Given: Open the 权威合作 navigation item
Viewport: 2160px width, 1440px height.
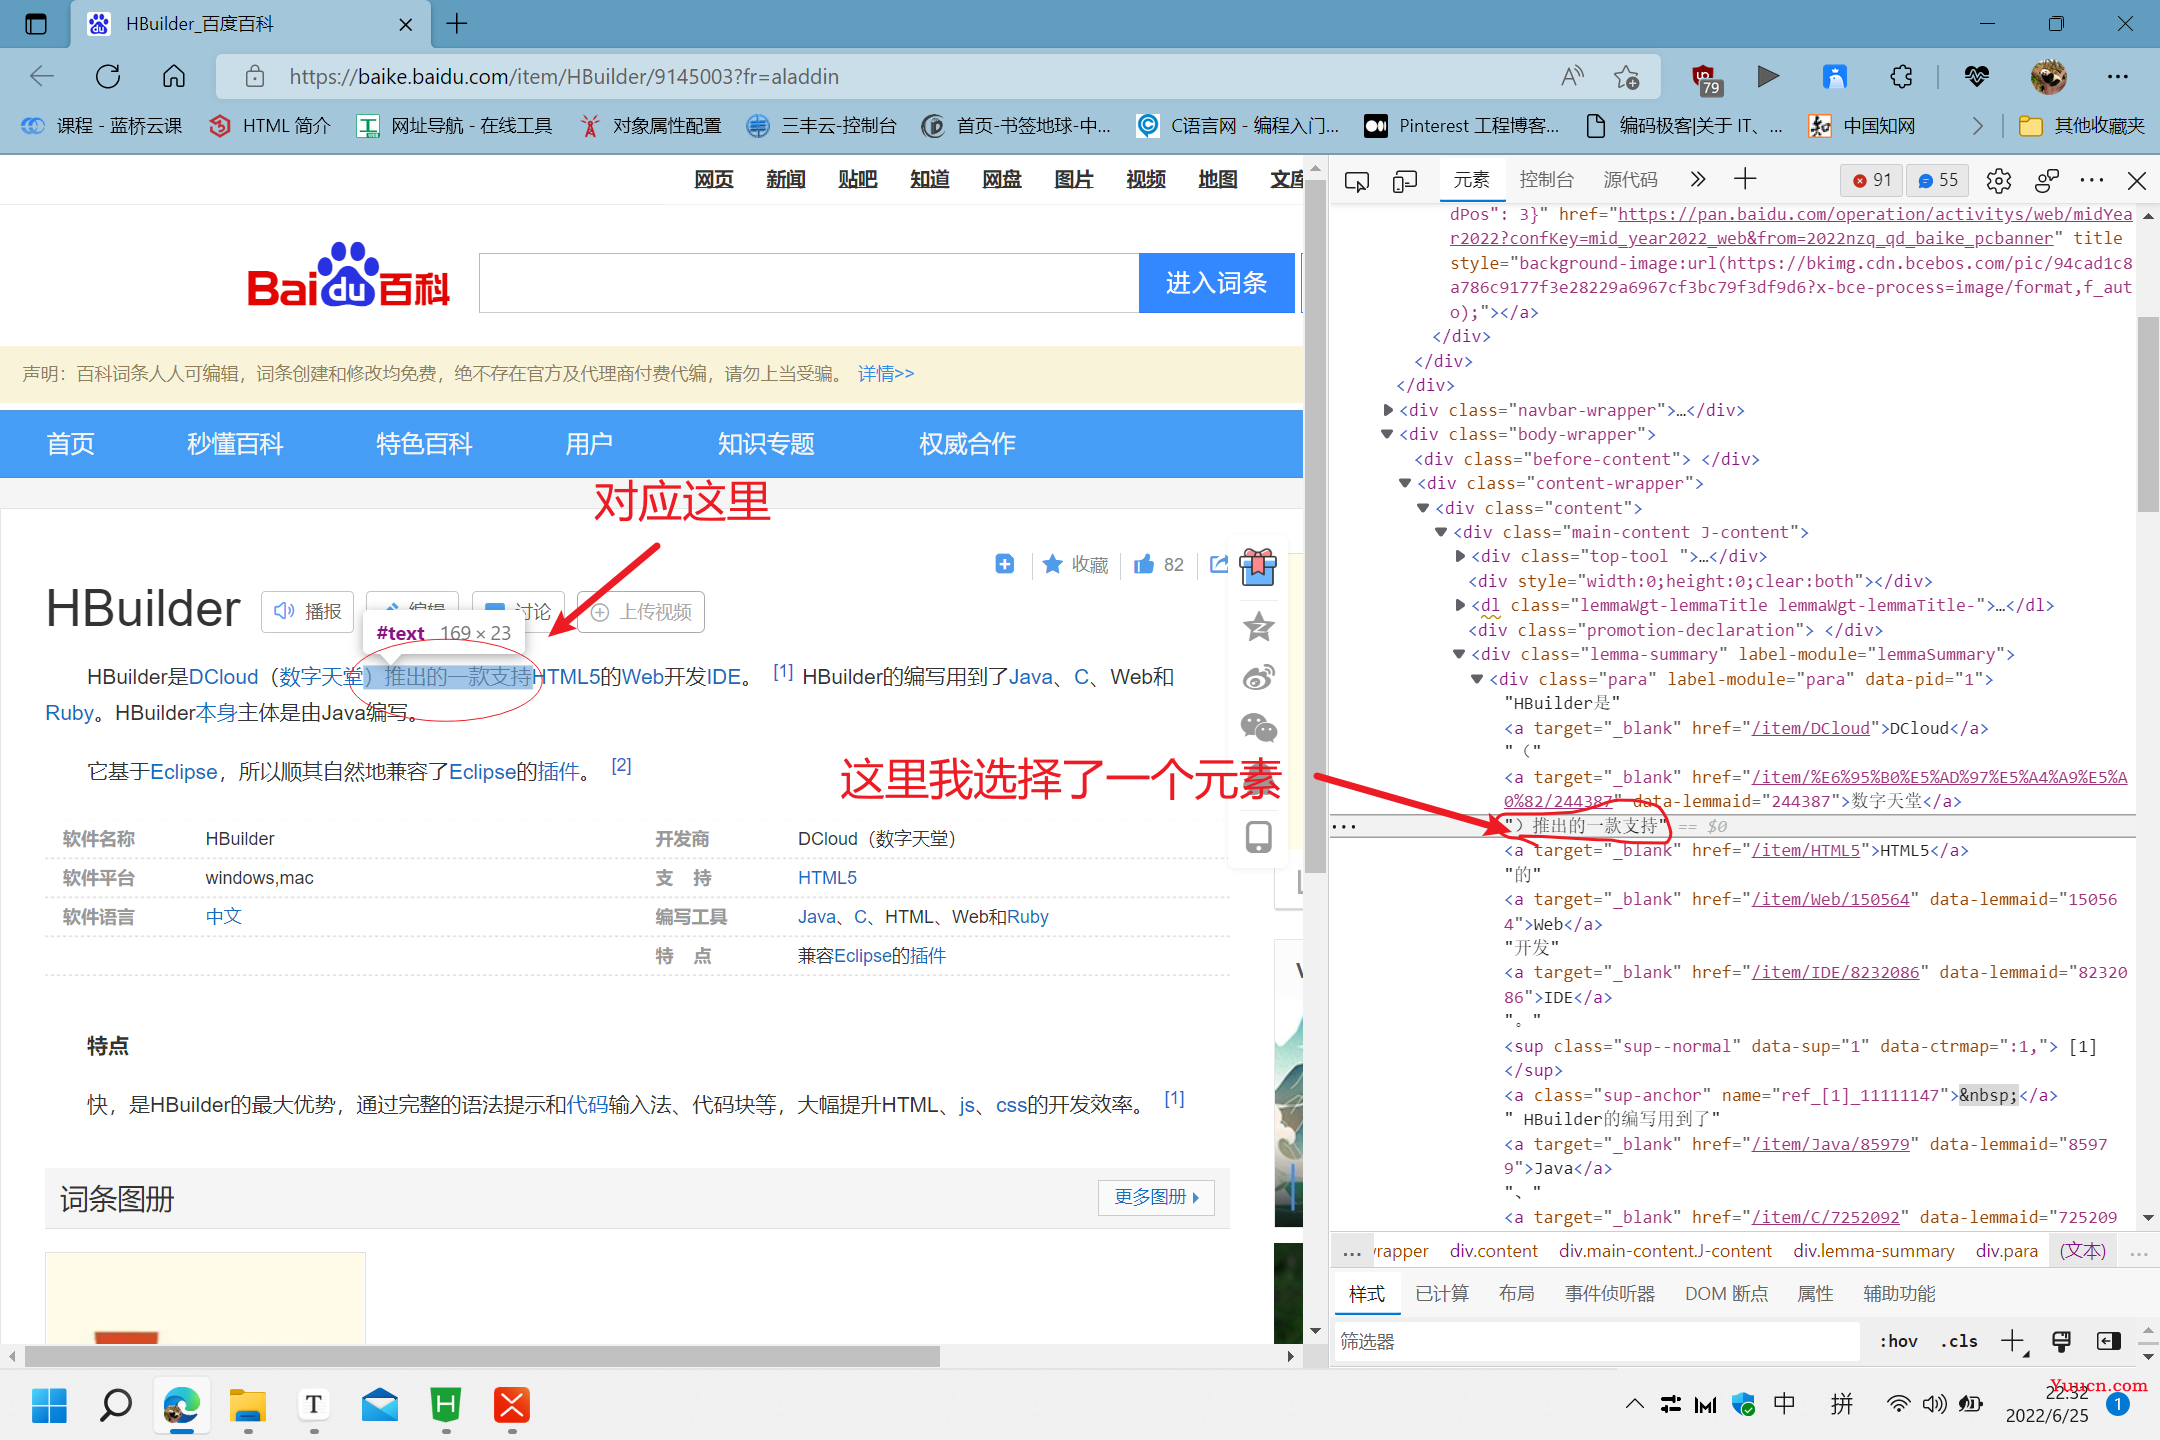Looking at the screenshot, I should (967, 444).
